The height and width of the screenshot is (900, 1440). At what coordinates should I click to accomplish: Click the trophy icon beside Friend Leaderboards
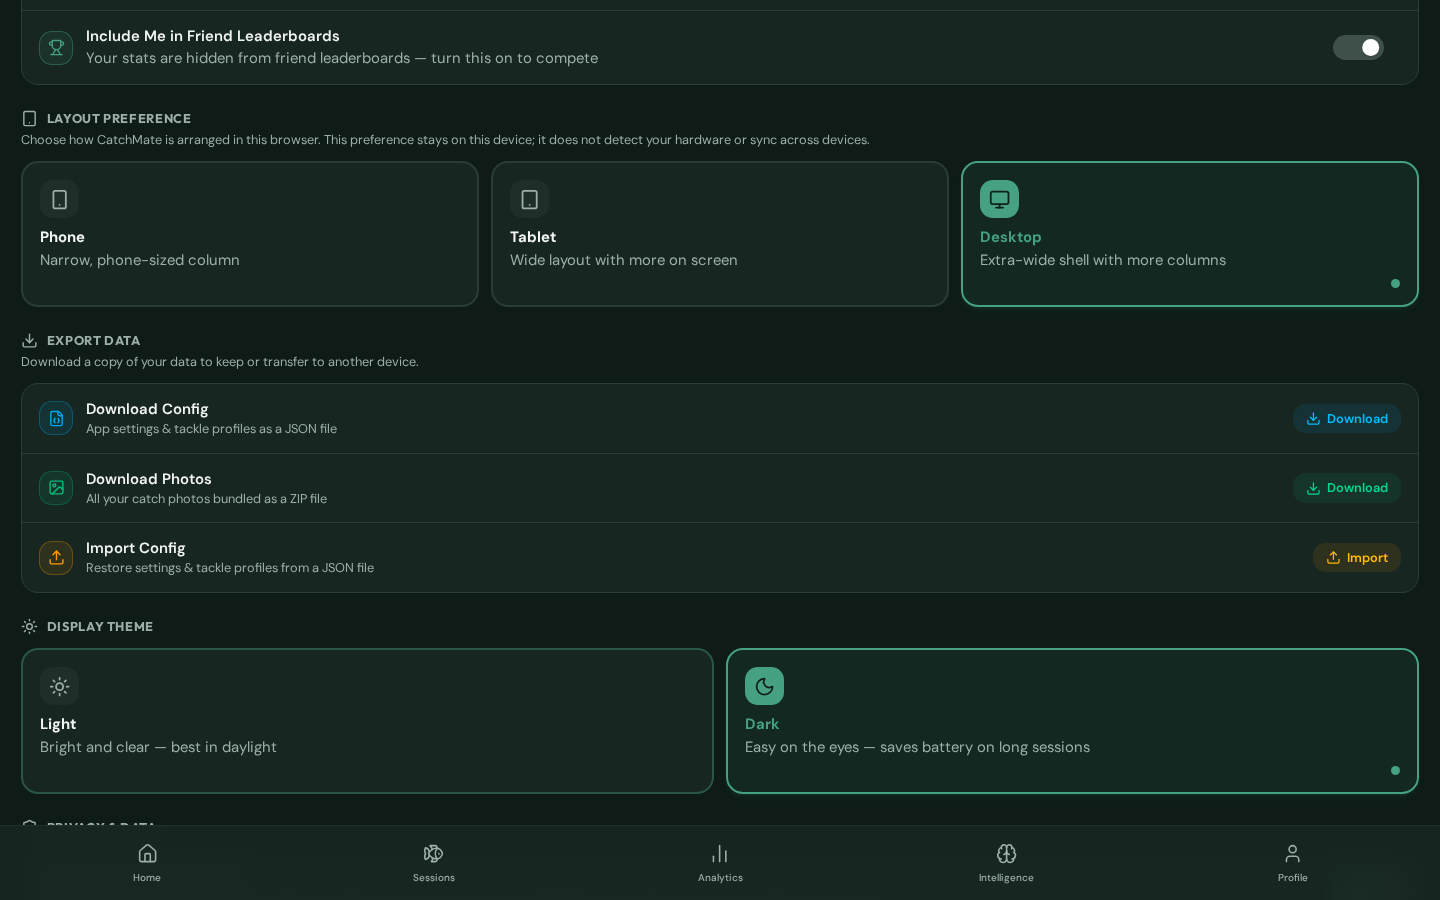coord(56,47)
